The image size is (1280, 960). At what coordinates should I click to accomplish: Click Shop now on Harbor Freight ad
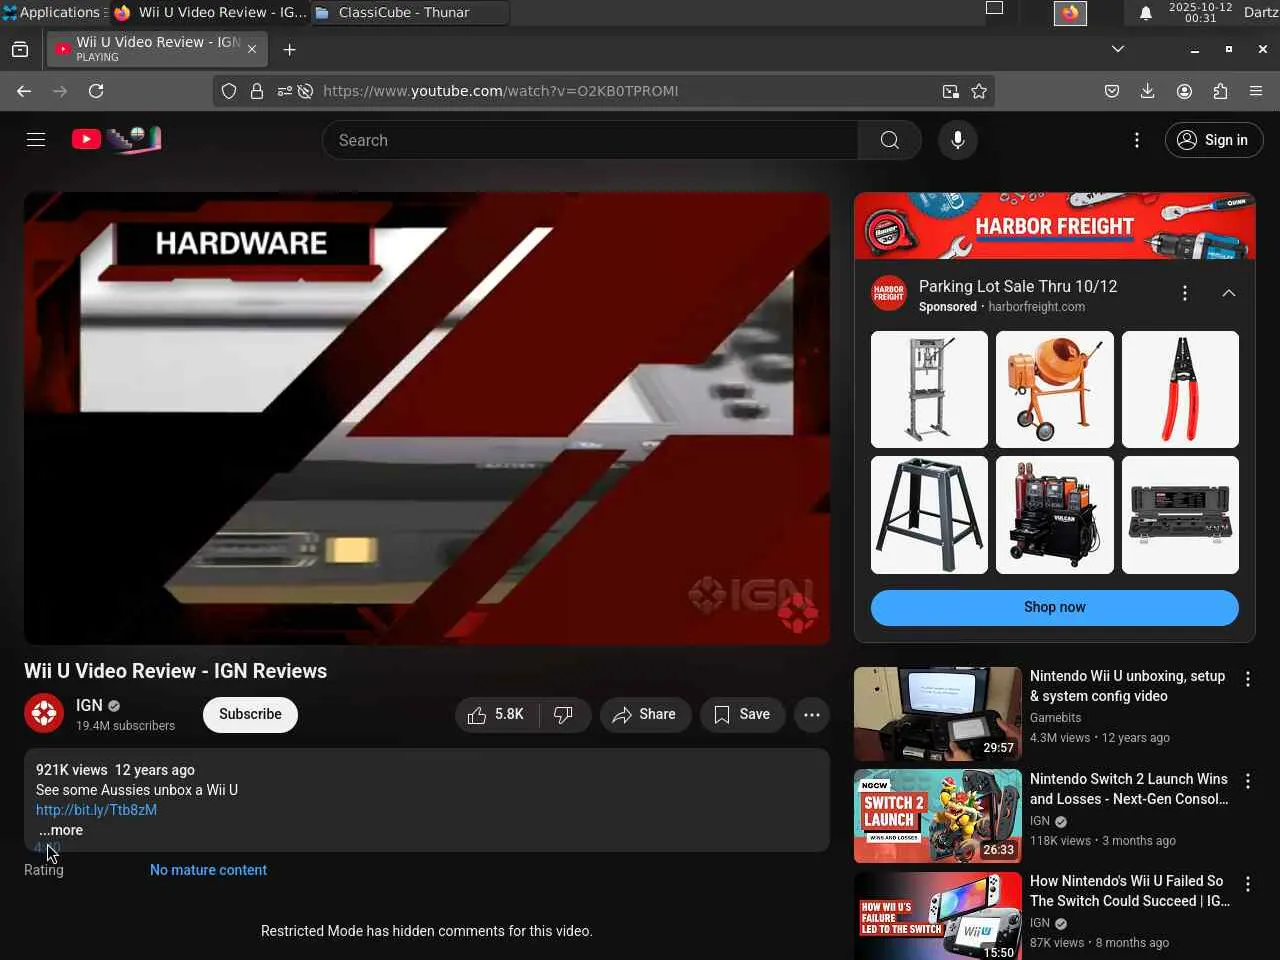pos(1055,607)
